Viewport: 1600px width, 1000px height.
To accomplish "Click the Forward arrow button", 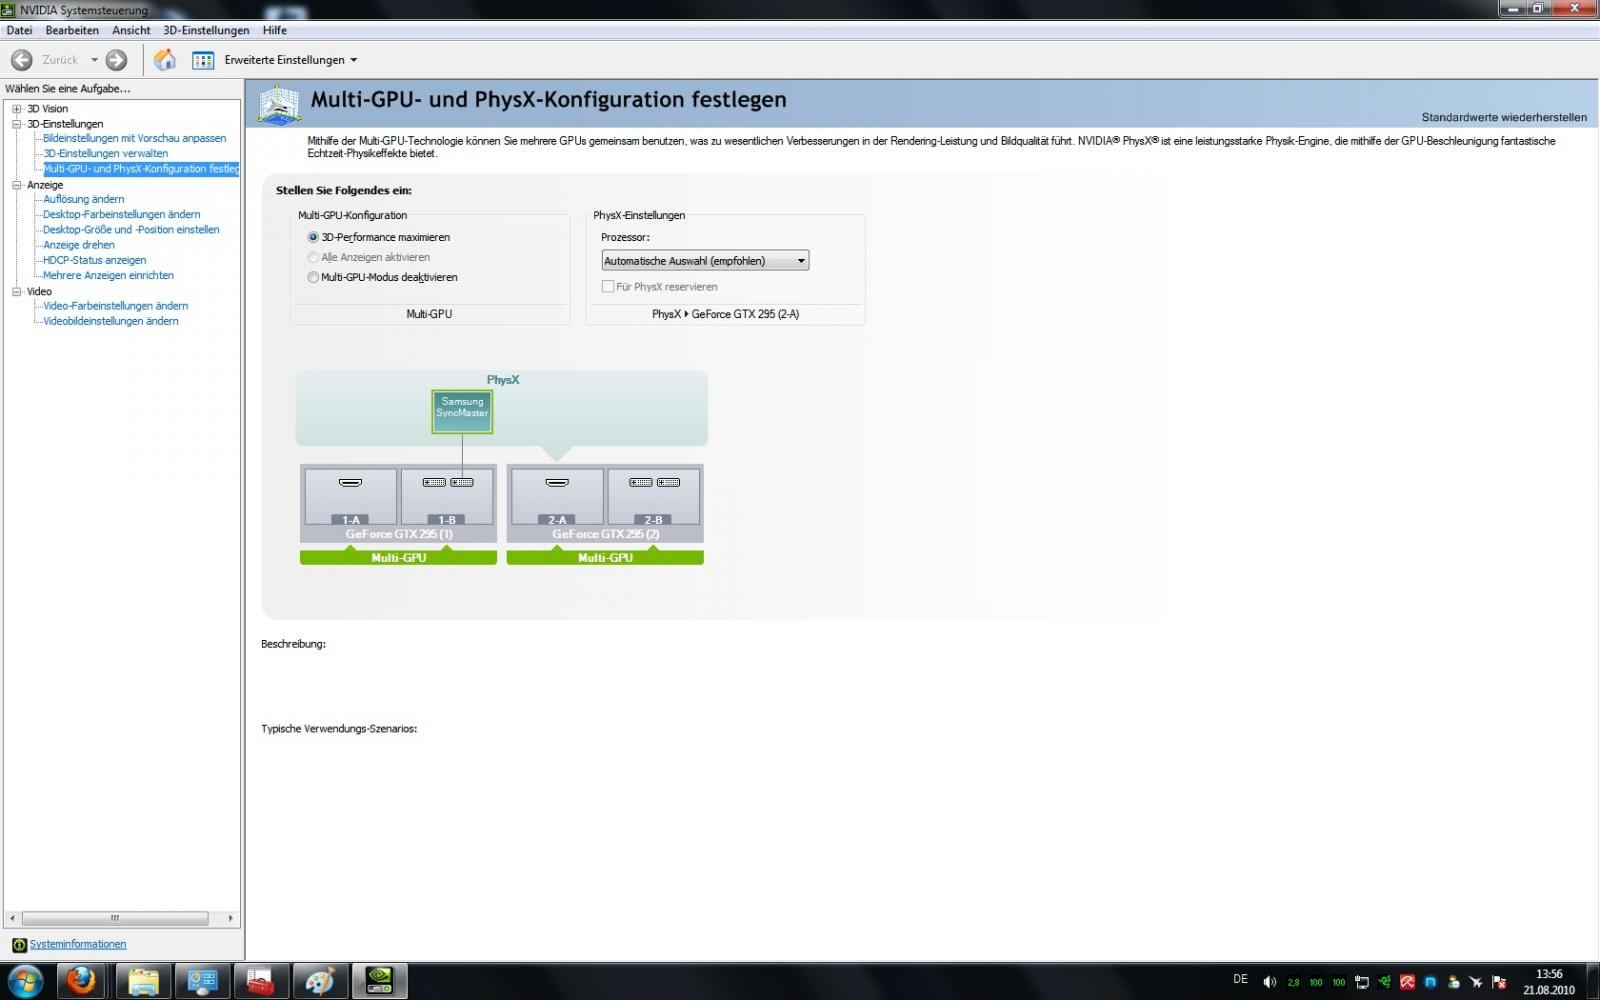I will (117, 60).
